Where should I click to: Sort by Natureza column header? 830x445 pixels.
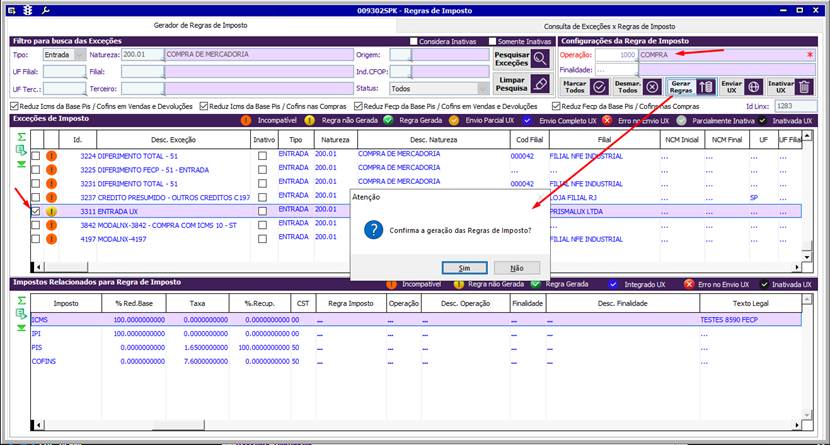(x=335, y=140)
